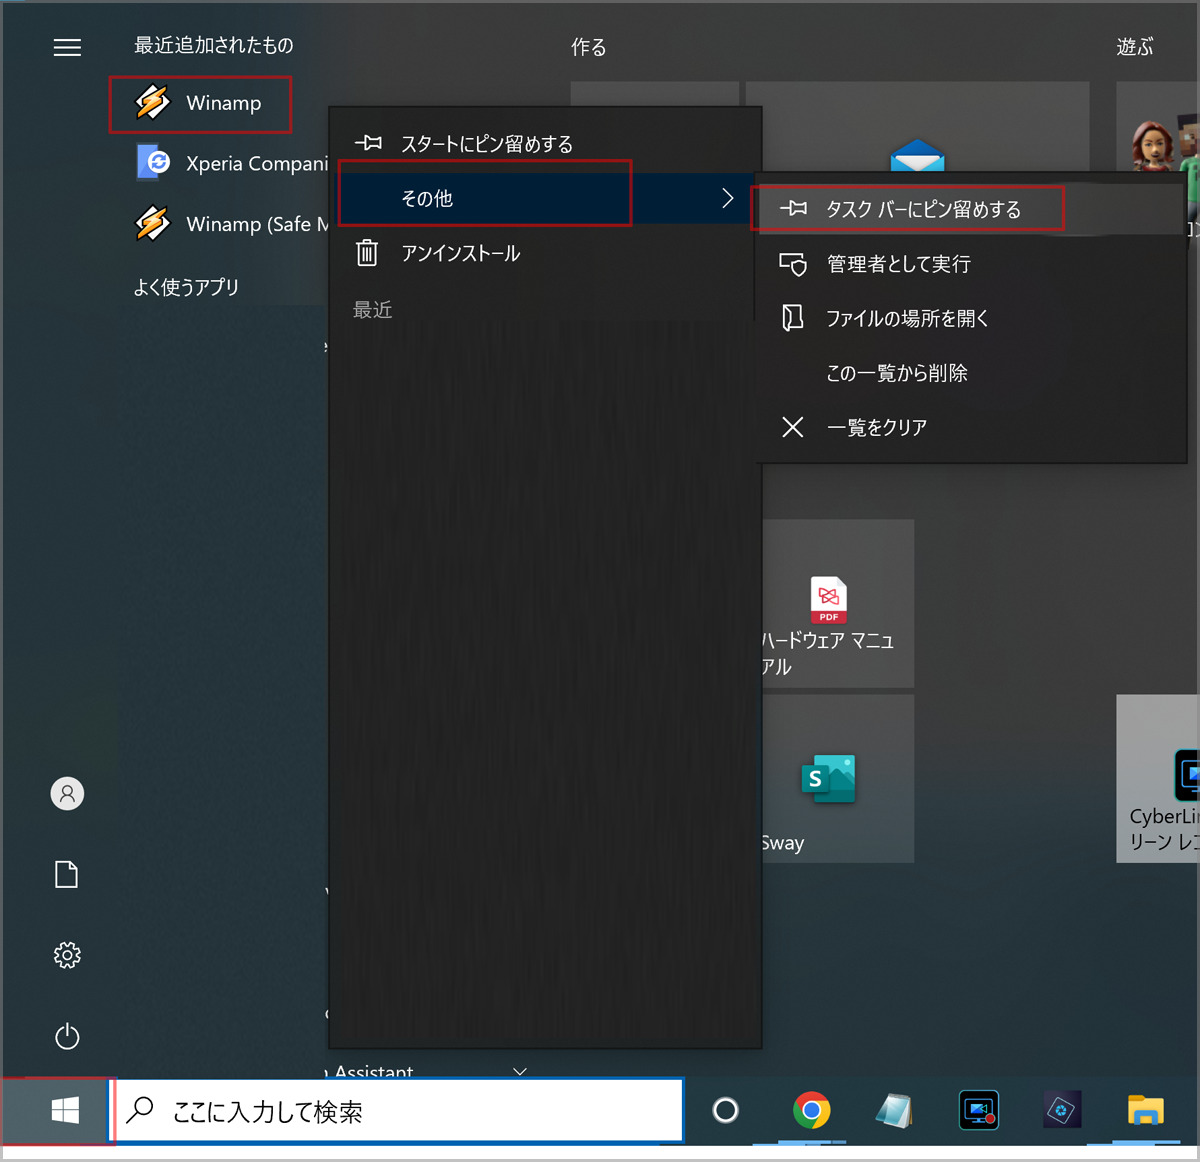
Task: Click the 最近追加されたもの heading
Action: click(214, 45)
